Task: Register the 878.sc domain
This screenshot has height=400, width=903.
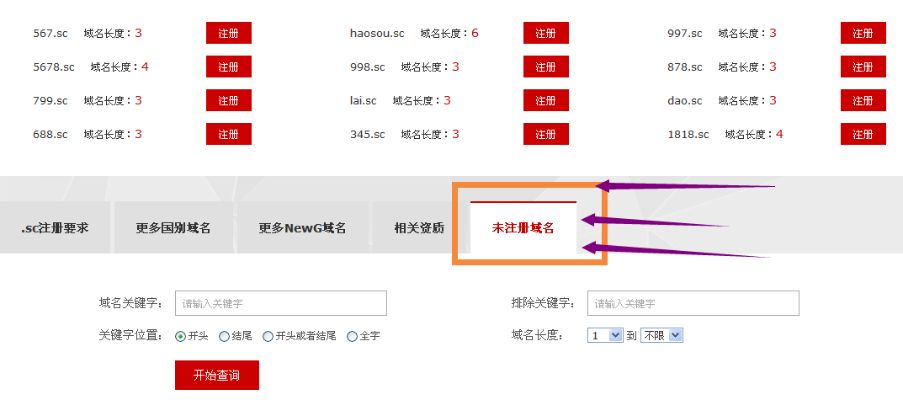Action: point(863,67)
